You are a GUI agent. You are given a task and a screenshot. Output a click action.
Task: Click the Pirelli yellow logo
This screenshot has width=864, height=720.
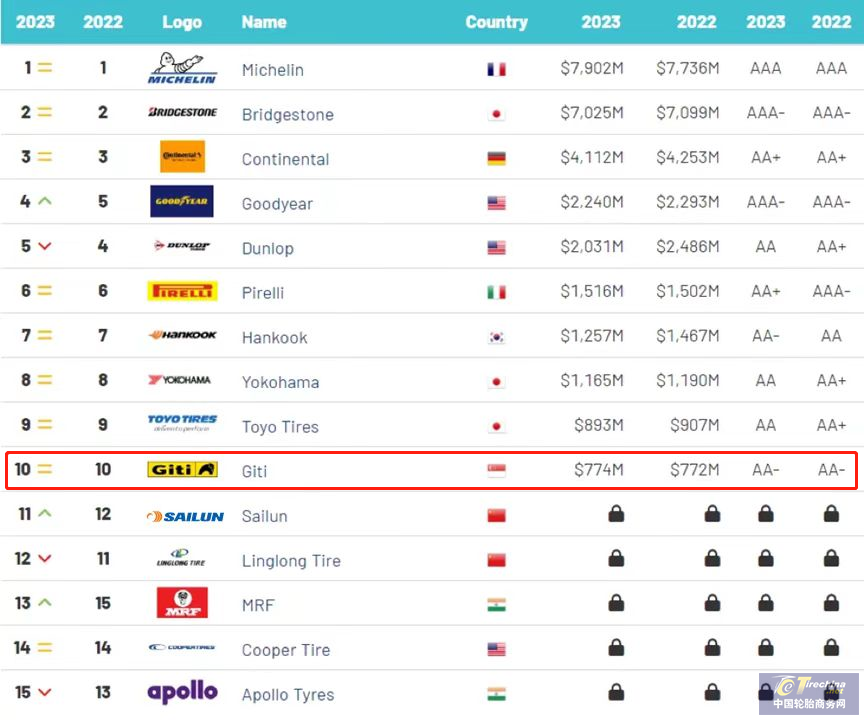tap(182, 291)
